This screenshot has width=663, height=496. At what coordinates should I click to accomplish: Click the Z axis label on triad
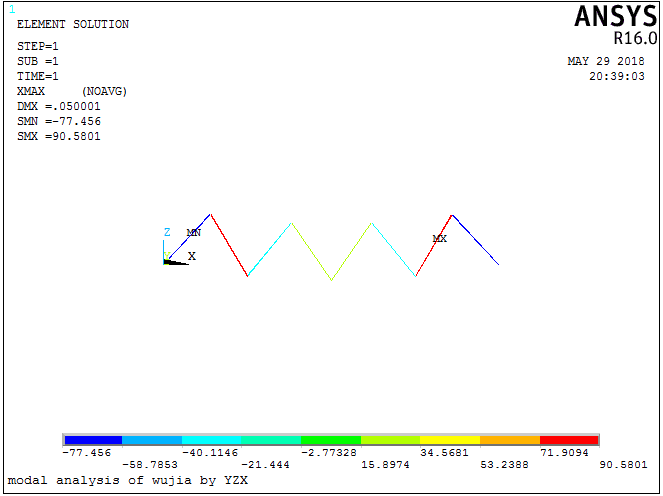click(x=167, y=232)
